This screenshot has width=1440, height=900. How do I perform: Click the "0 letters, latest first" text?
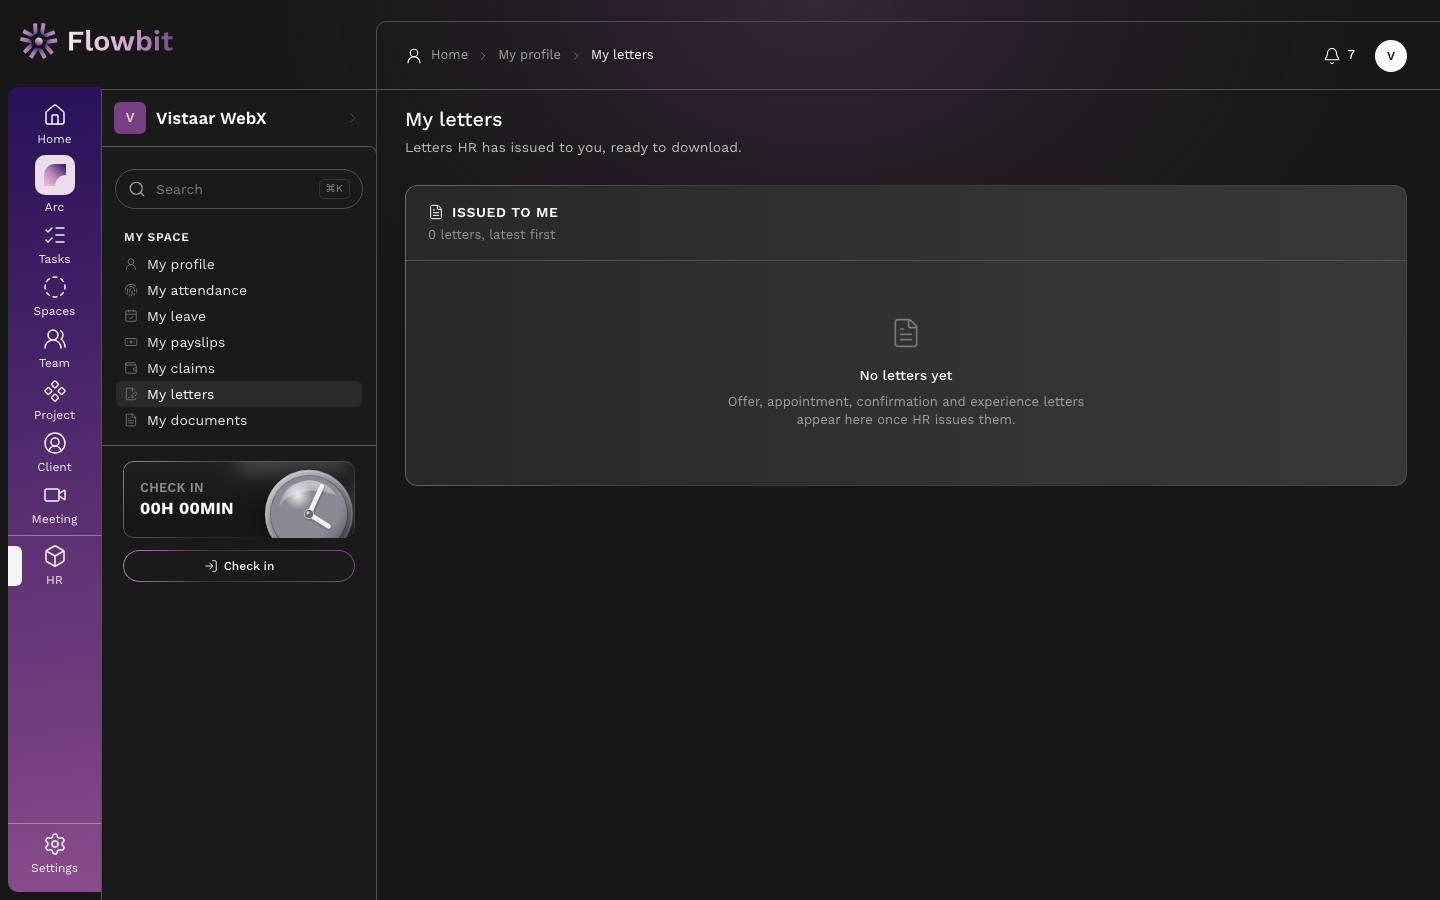(492, 235)
